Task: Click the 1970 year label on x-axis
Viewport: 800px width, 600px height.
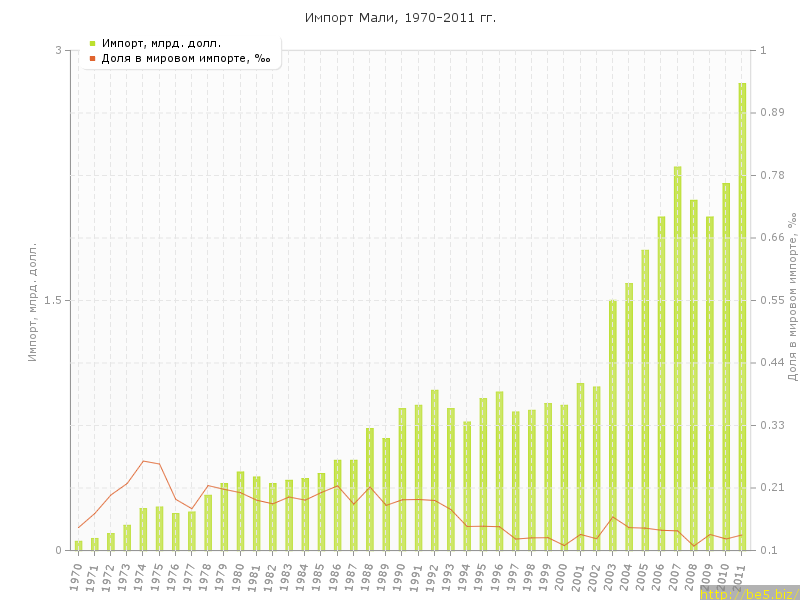Action: tap(77, 577)
